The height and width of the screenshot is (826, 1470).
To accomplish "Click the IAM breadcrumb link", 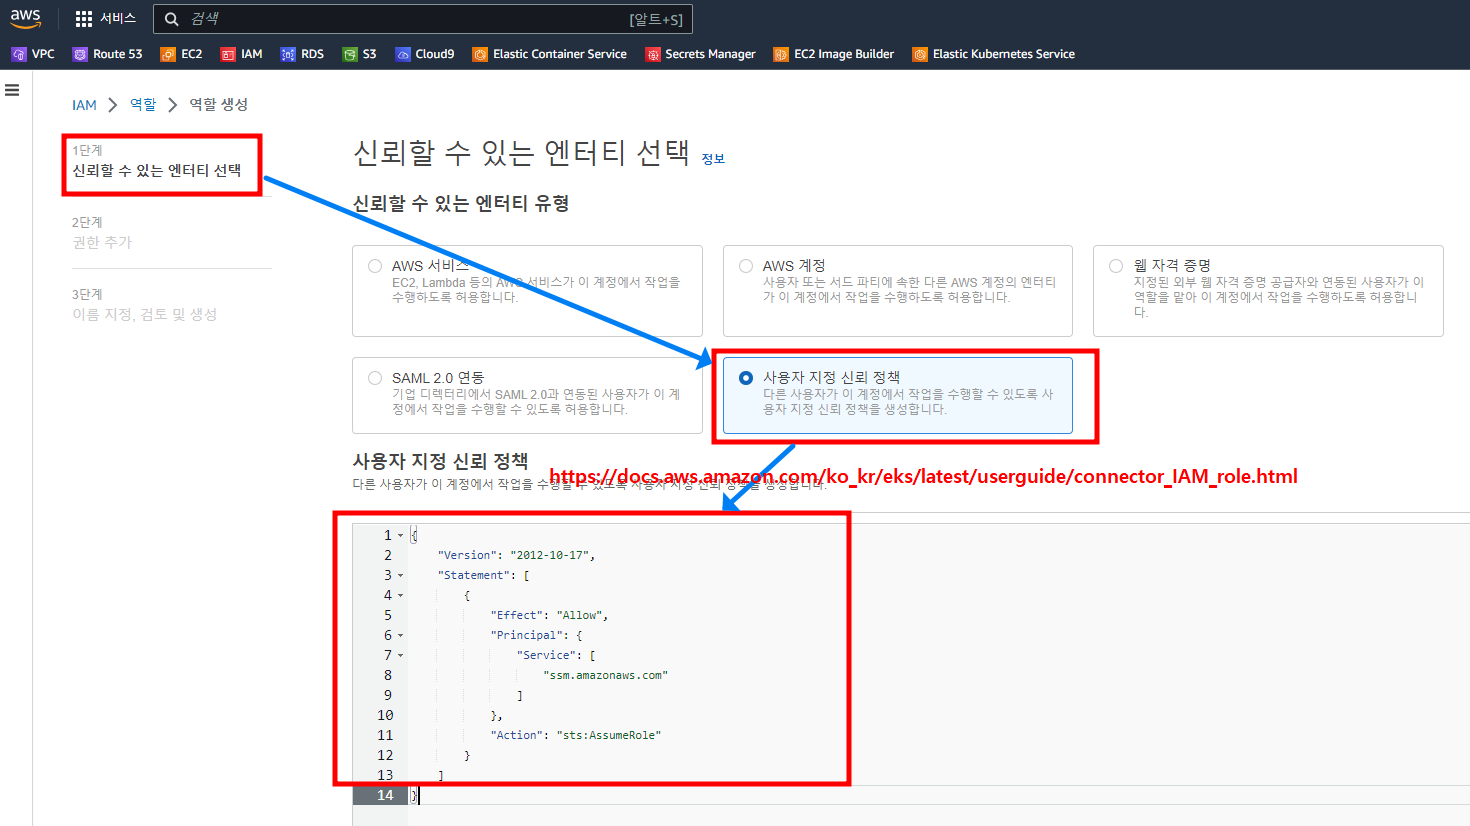I will 84,105.
